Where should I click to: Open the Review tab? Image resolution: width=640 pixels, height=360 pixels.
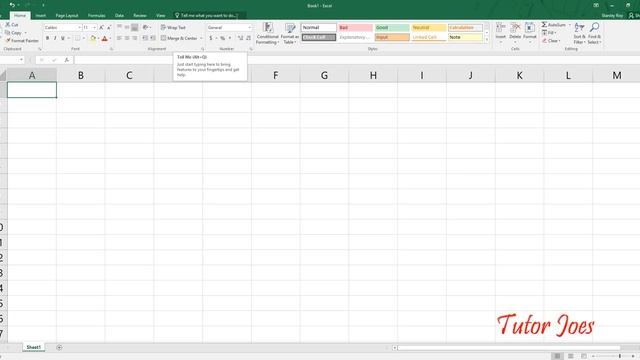point(140,16)
